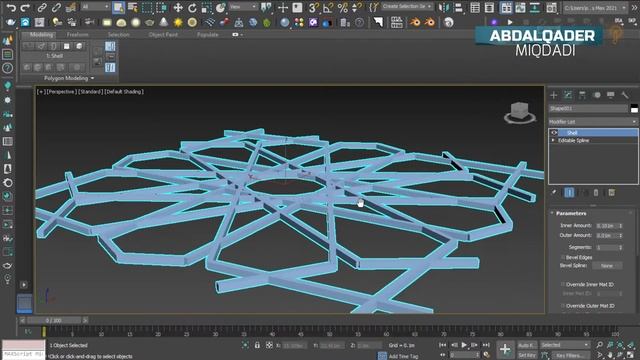Open Select by Name dialog

click(x=133, y=7)
